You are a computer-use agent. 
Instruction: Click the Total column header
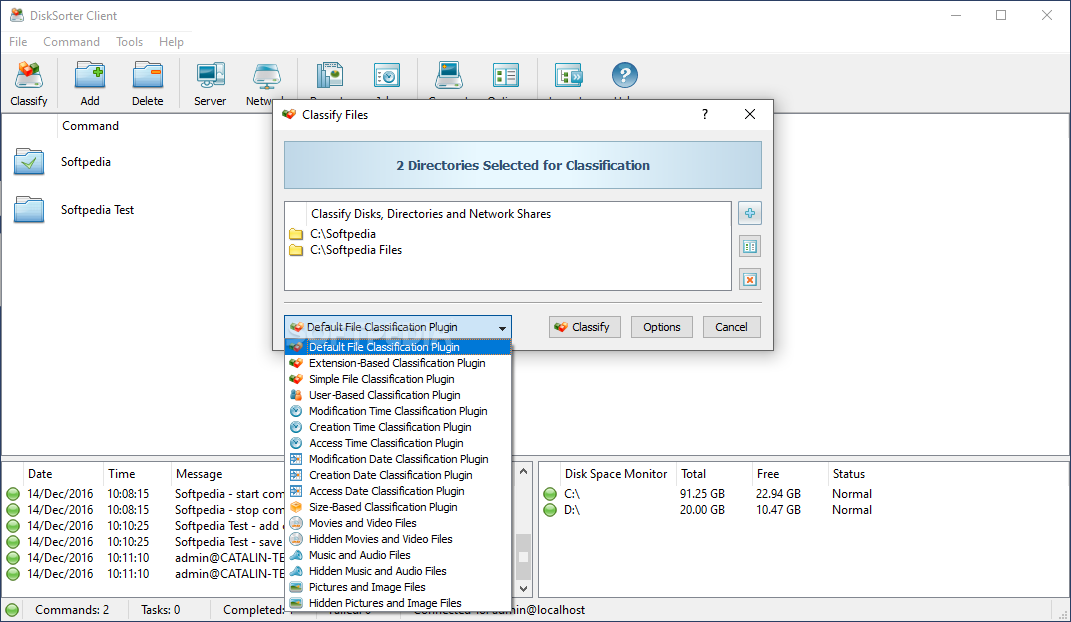click(693, 474)
